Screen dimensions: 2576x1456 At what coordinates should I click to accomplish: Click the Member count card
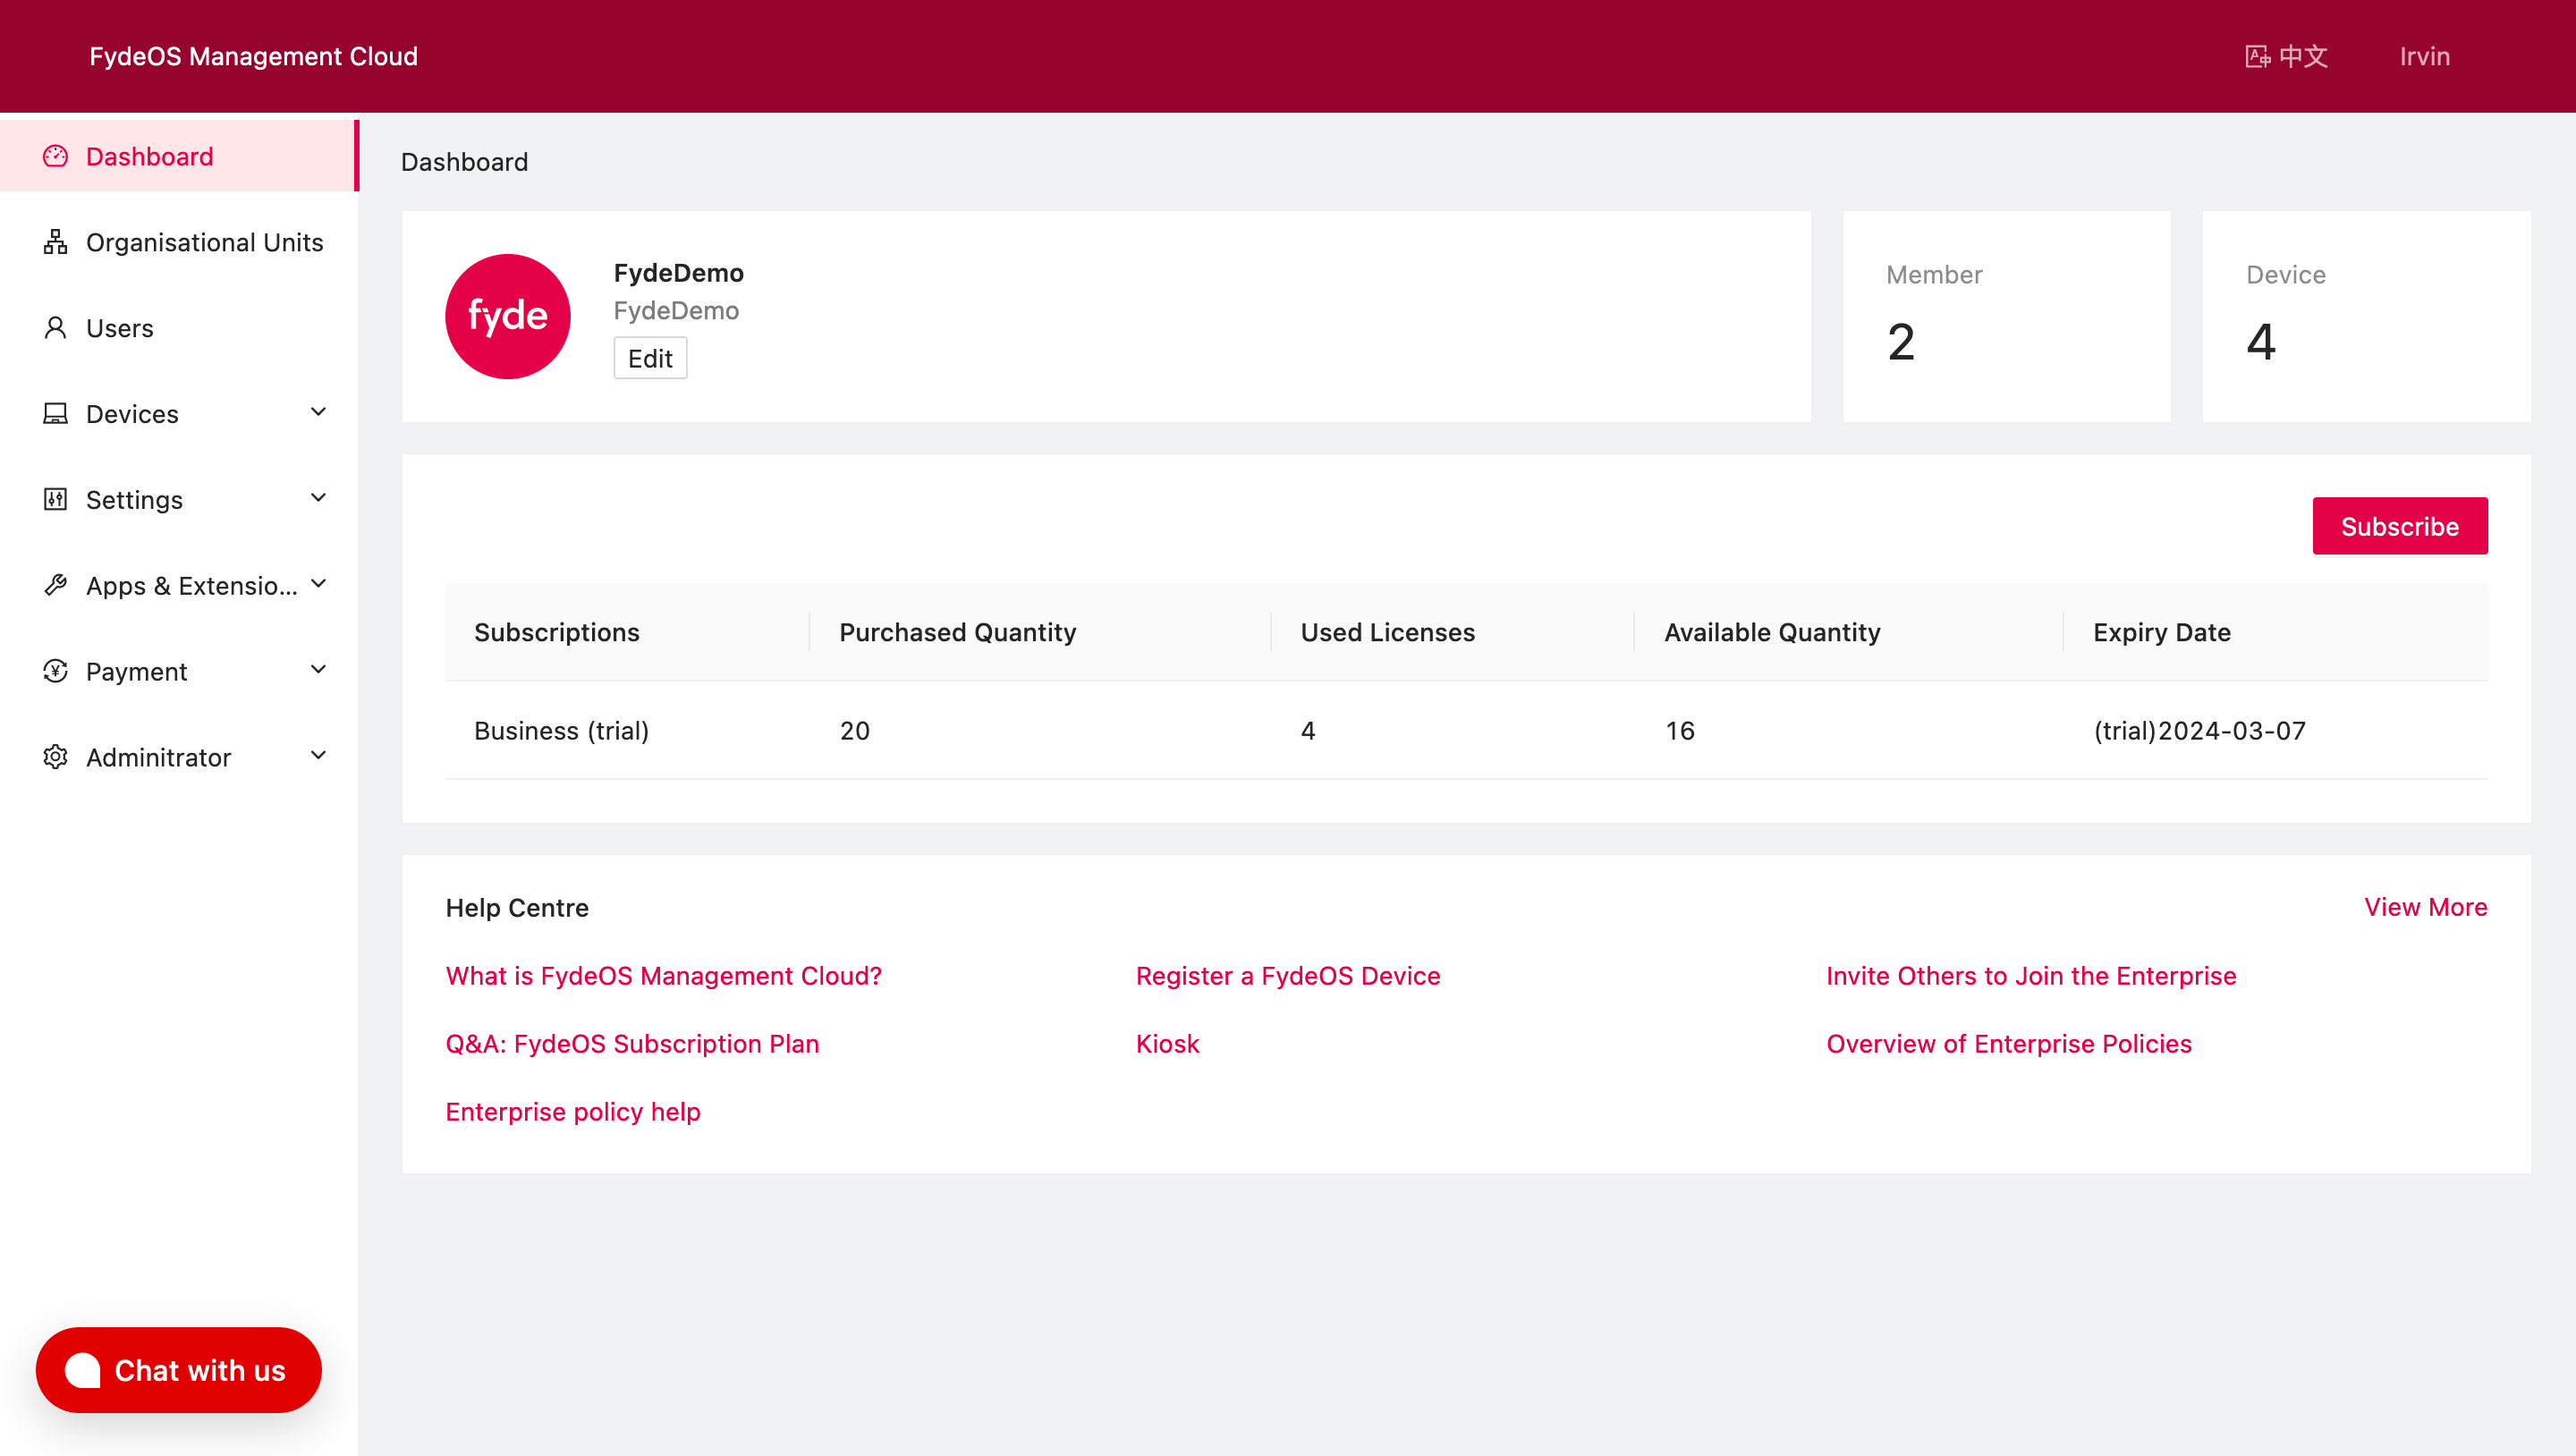coord(2006,316)
